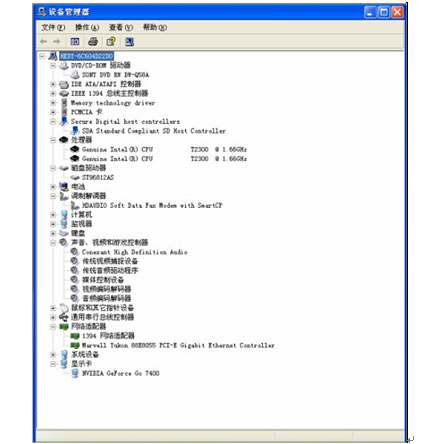
Task: Click the forward arrow in toolbar
Action: tap(57, 42)
